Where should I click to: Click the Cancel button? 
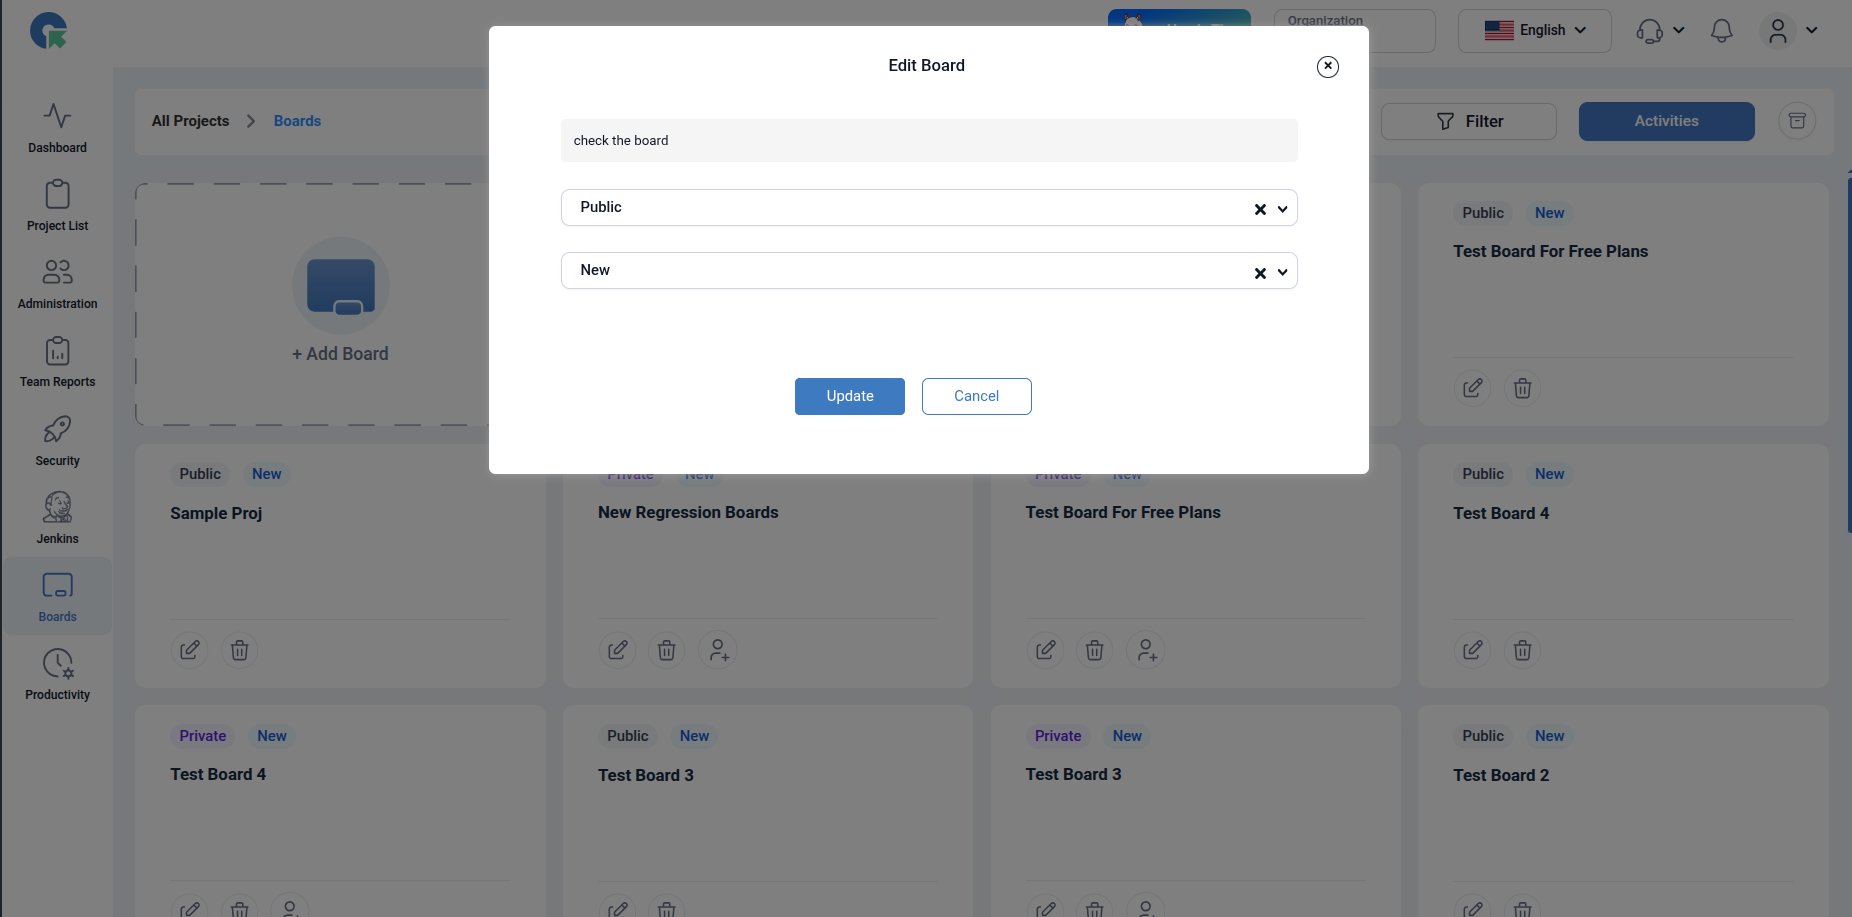(x=976, y=396)
